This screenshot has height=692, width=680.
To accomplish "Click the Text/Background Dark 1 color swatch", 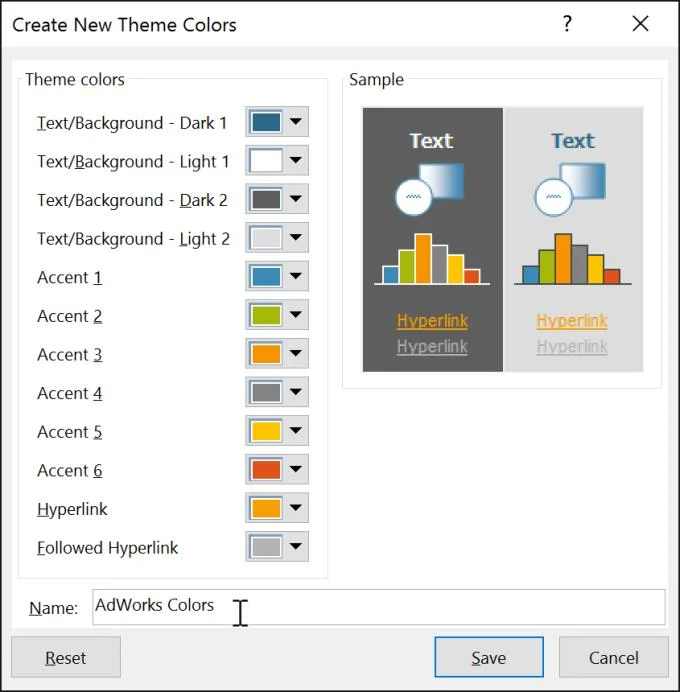I will pyautogui.click(x=266, y=122).
